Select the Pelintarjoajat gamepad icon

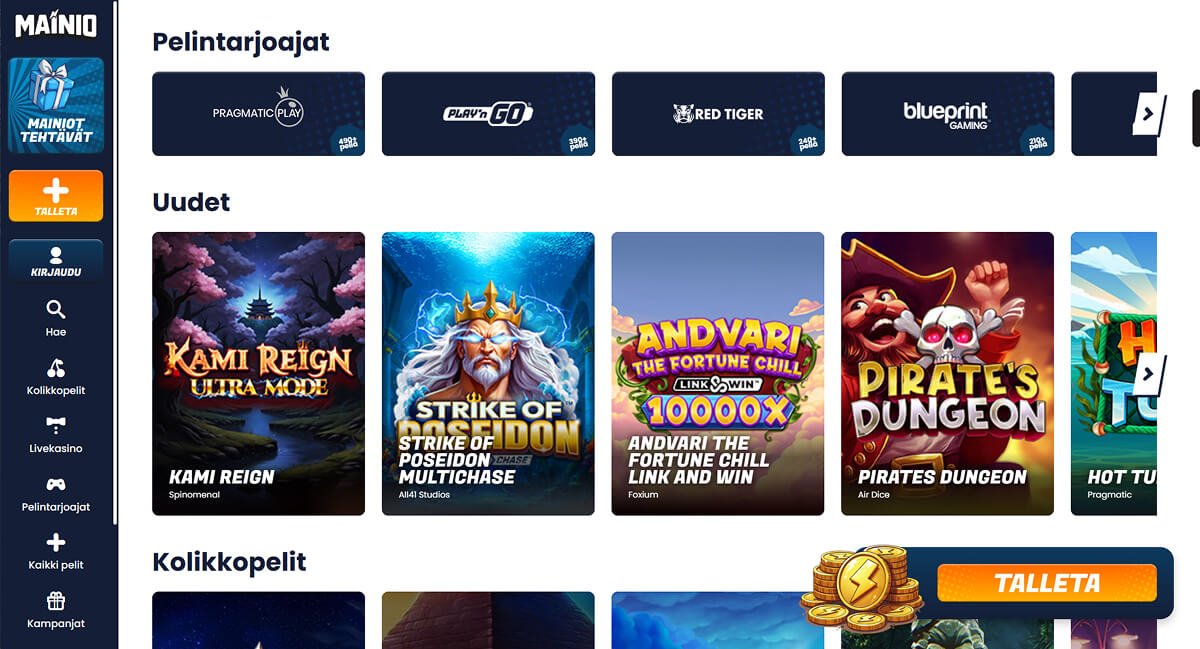coord(56,485)
